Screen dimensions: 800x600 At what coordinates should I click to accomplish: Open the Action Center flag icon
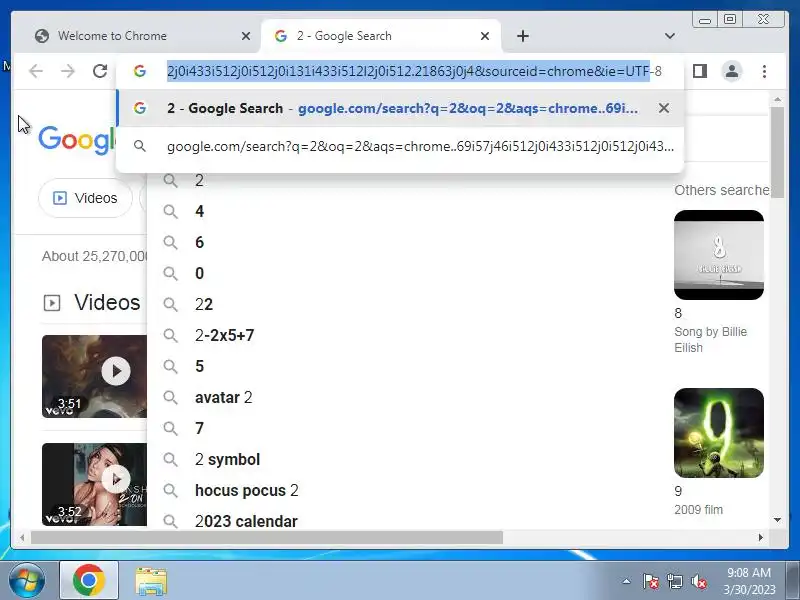tap(651, 581)
